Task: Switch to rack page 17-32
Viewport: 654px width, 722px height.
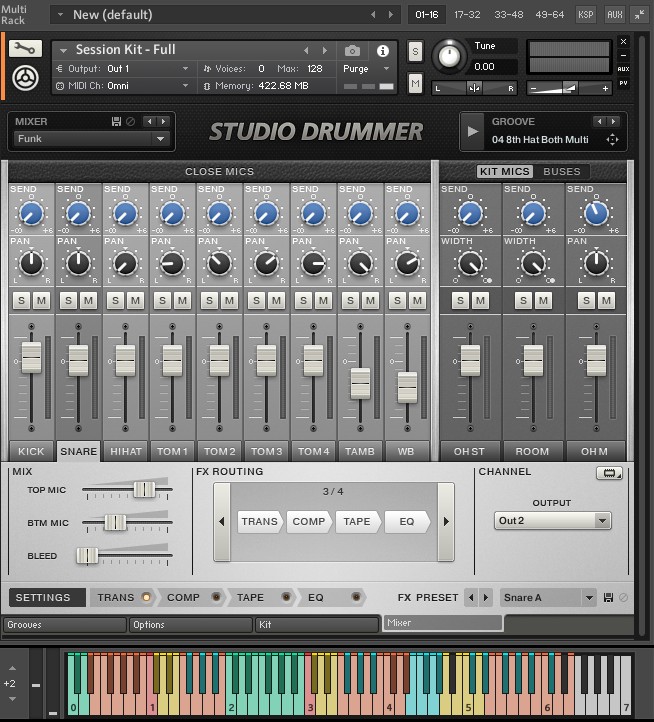Action: (467, 15)
